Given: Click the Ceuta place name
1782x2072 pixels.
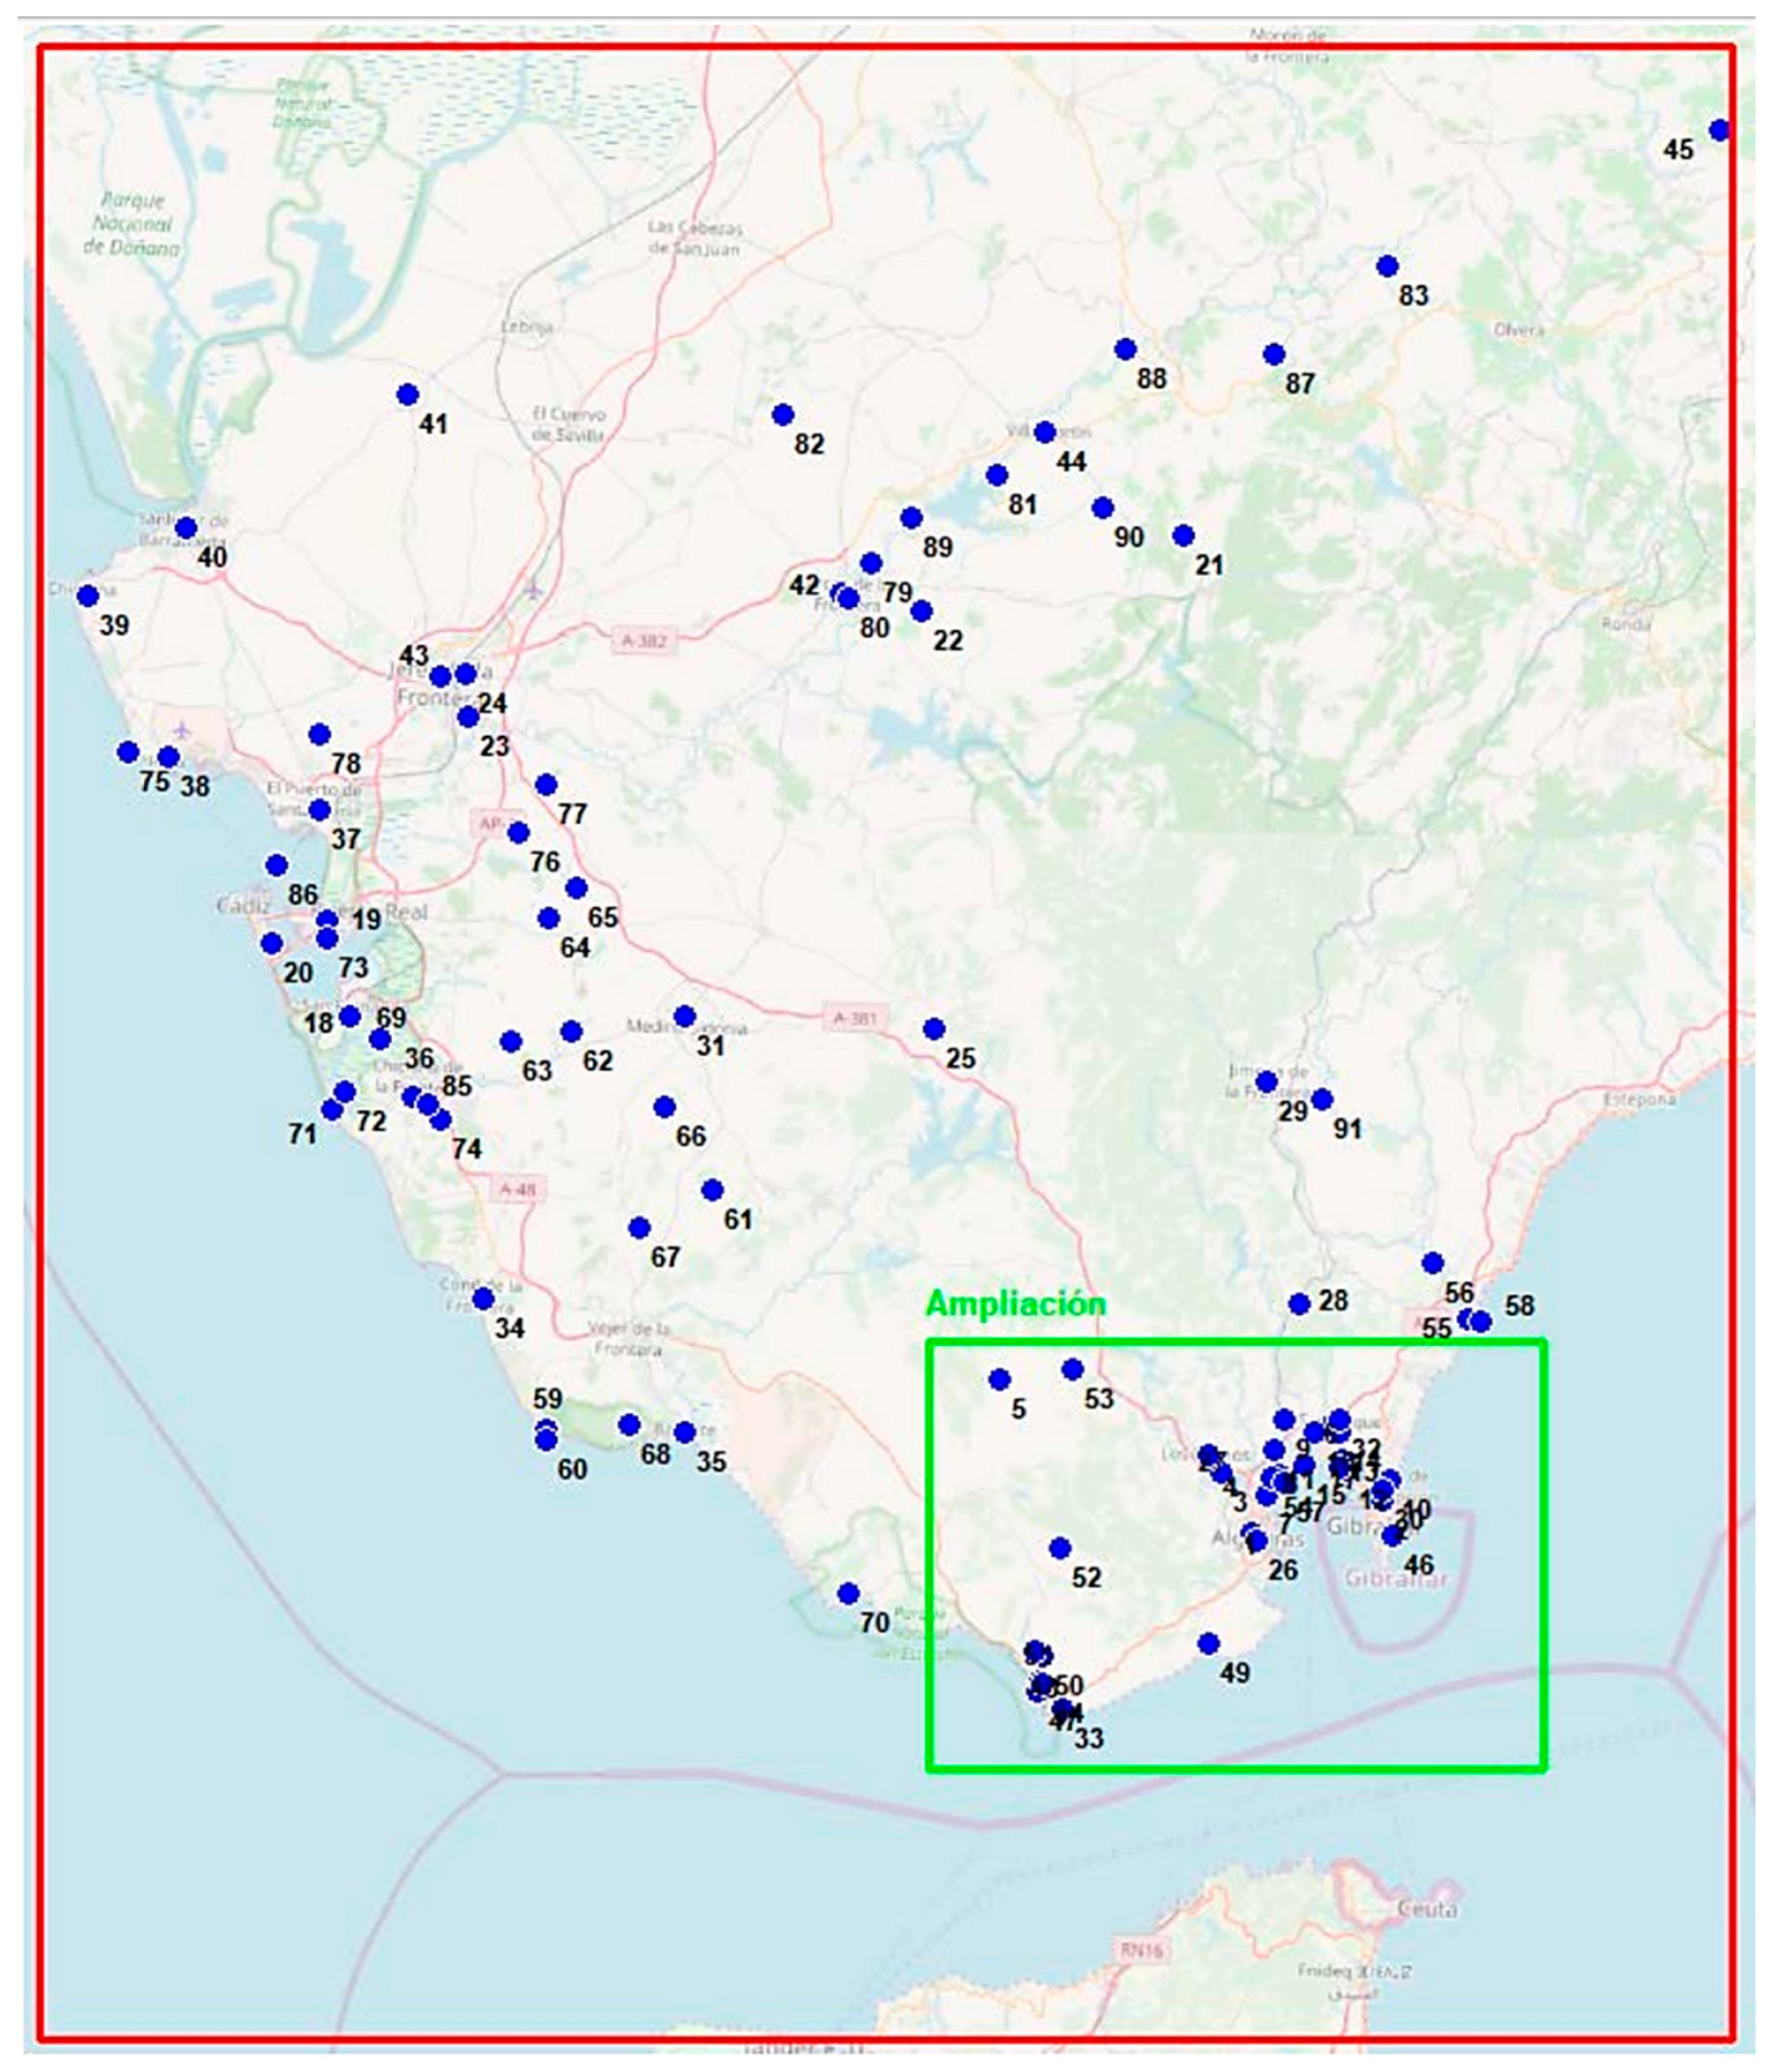Looking at the screenshot, I should point(1427,1908).
